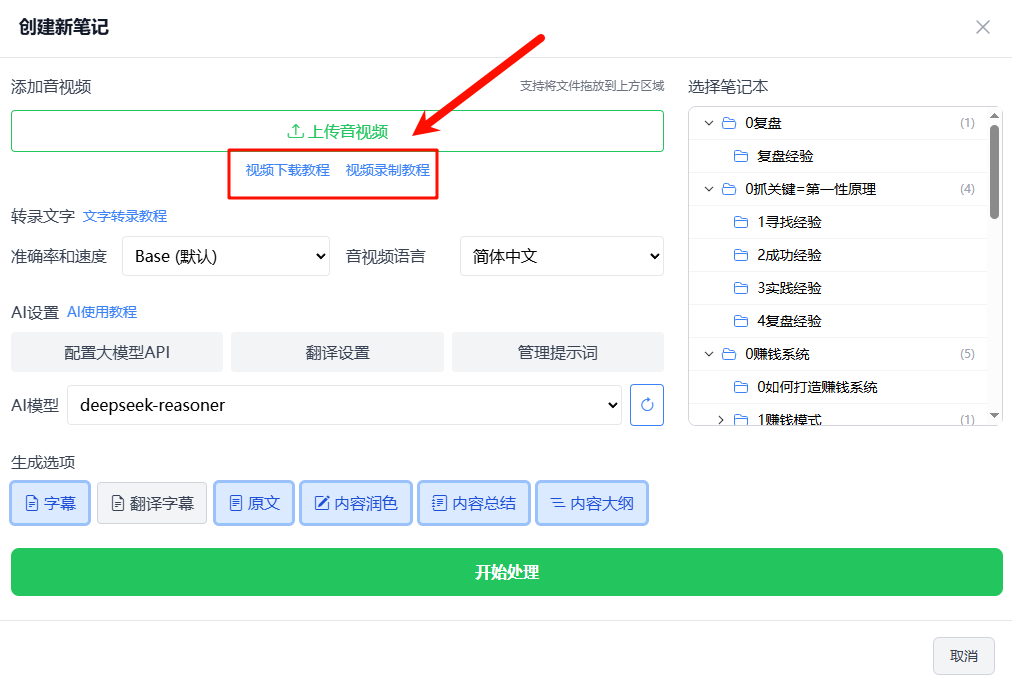Click the notebook list scrollbar
The image size is (1012, 682).
click(x=994, y=170)
